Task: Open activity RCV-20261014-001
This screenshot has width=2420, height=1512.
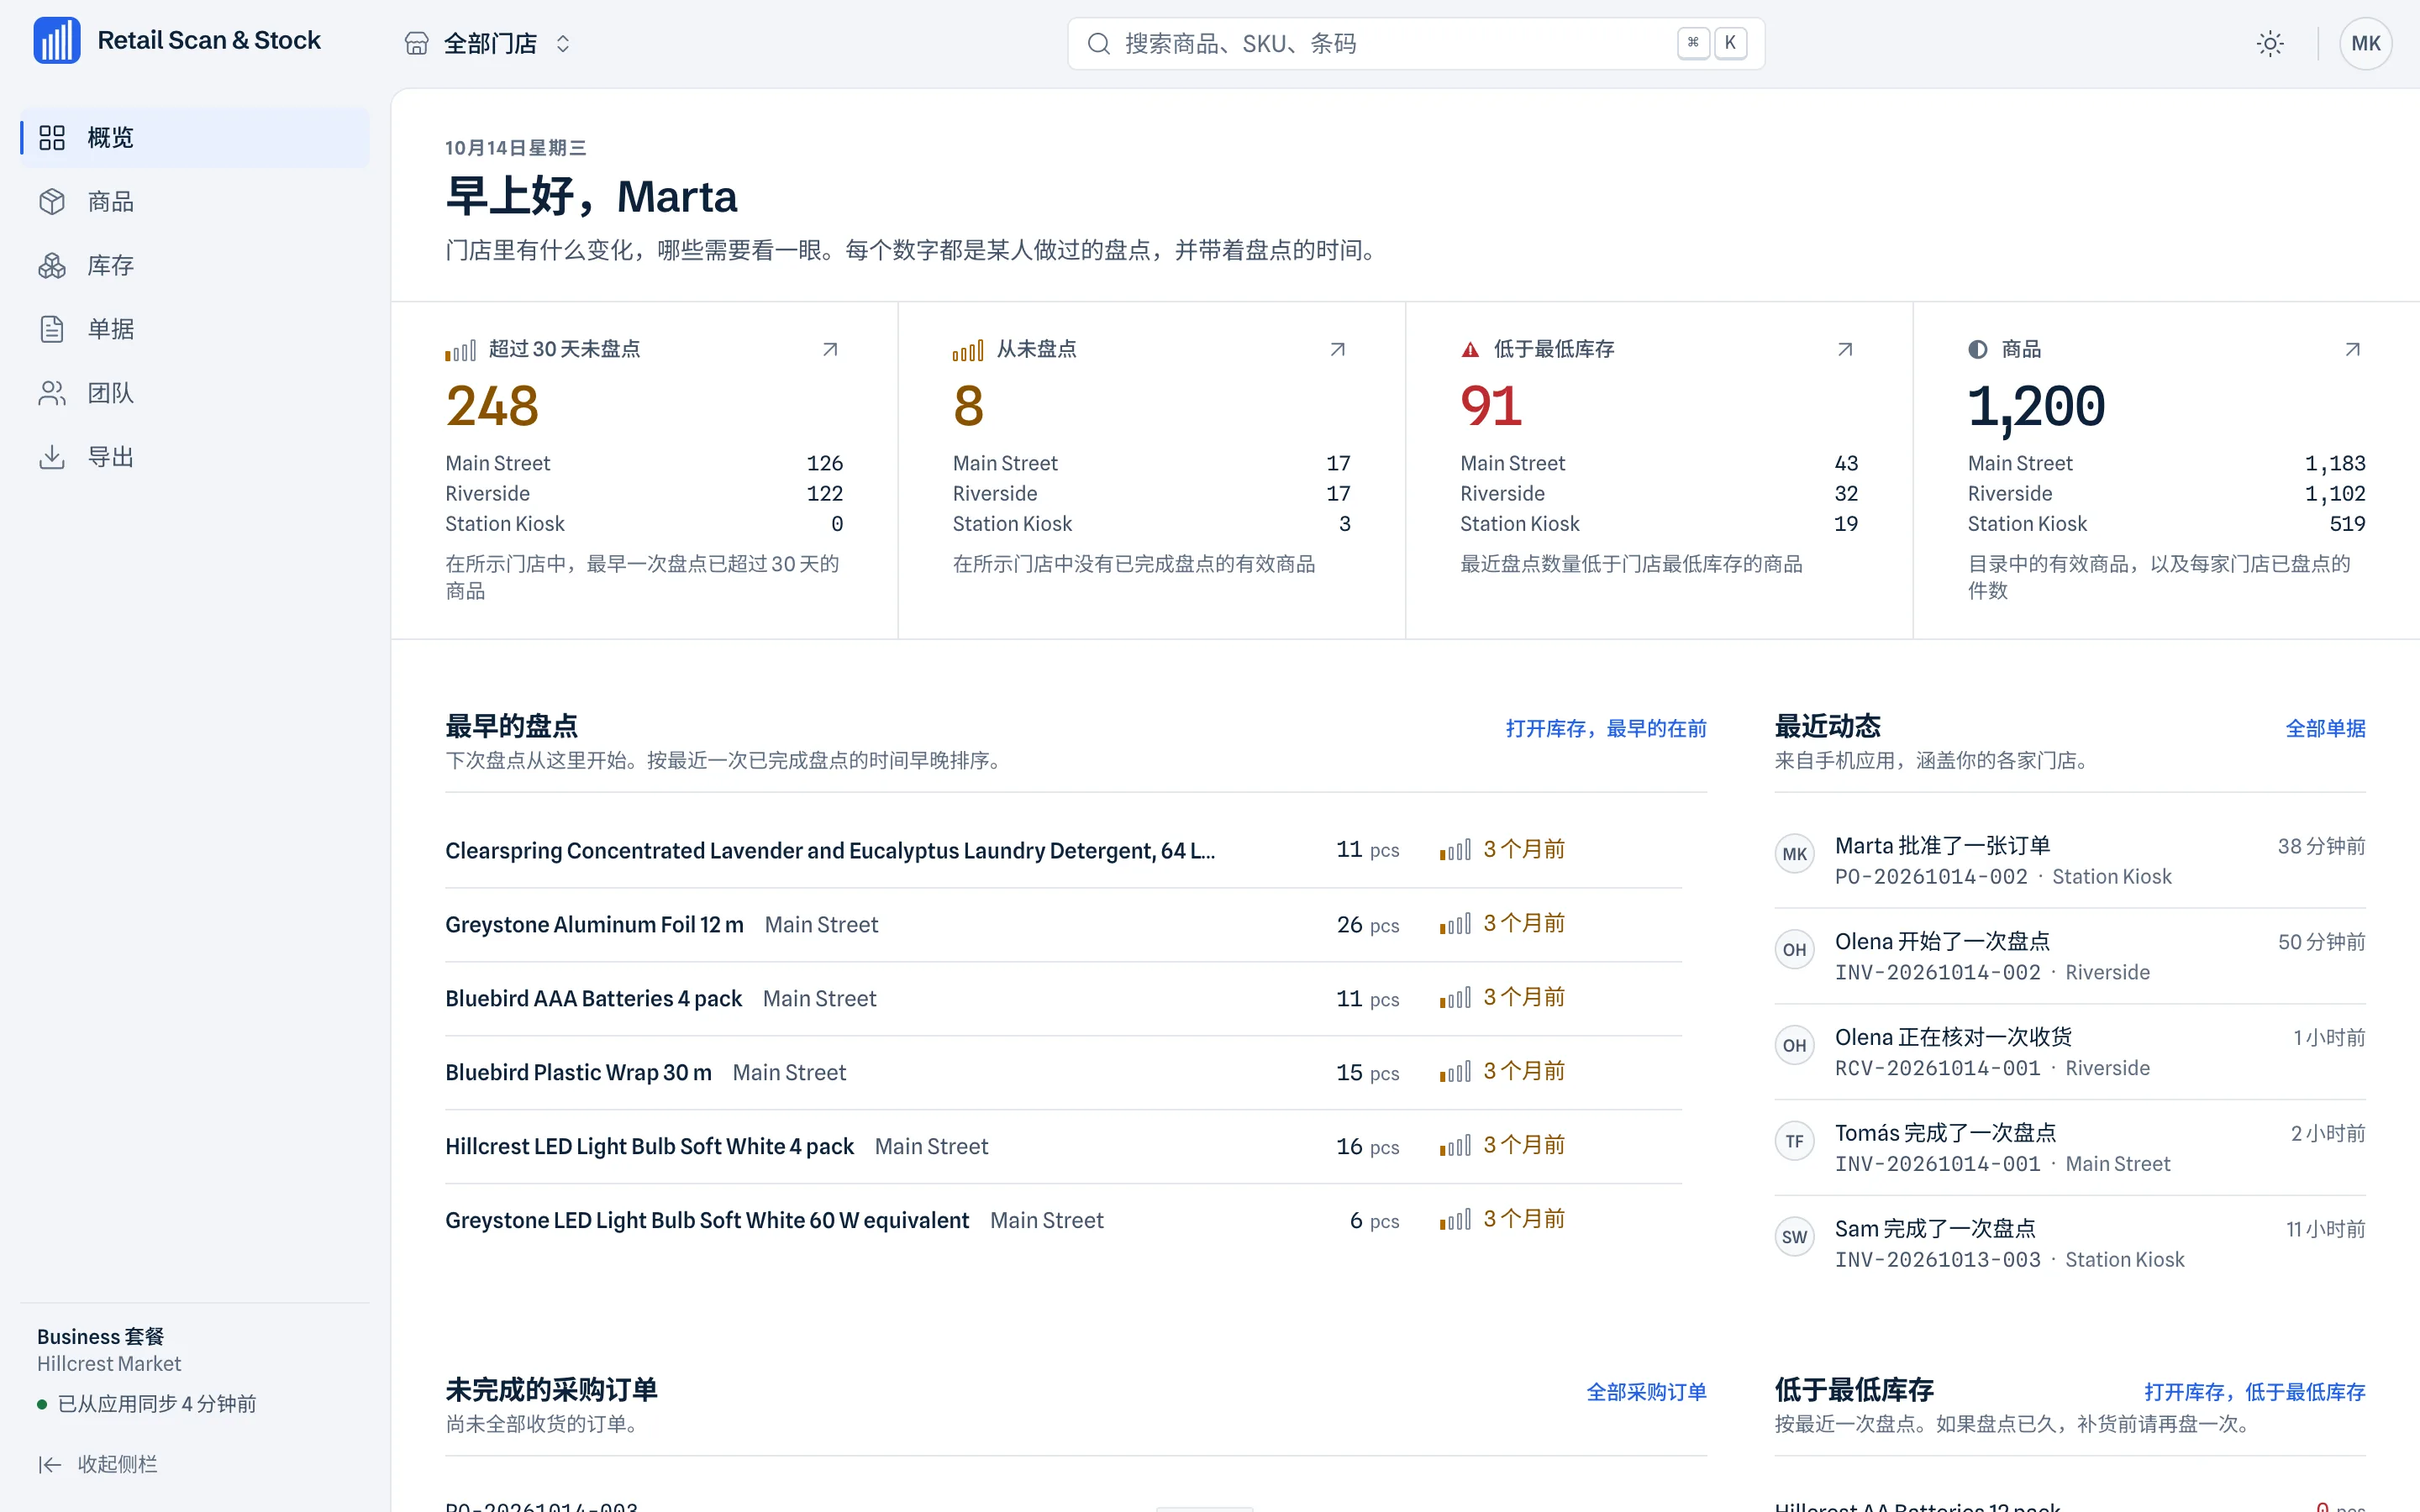Action: click(x=2070, y=1052)
